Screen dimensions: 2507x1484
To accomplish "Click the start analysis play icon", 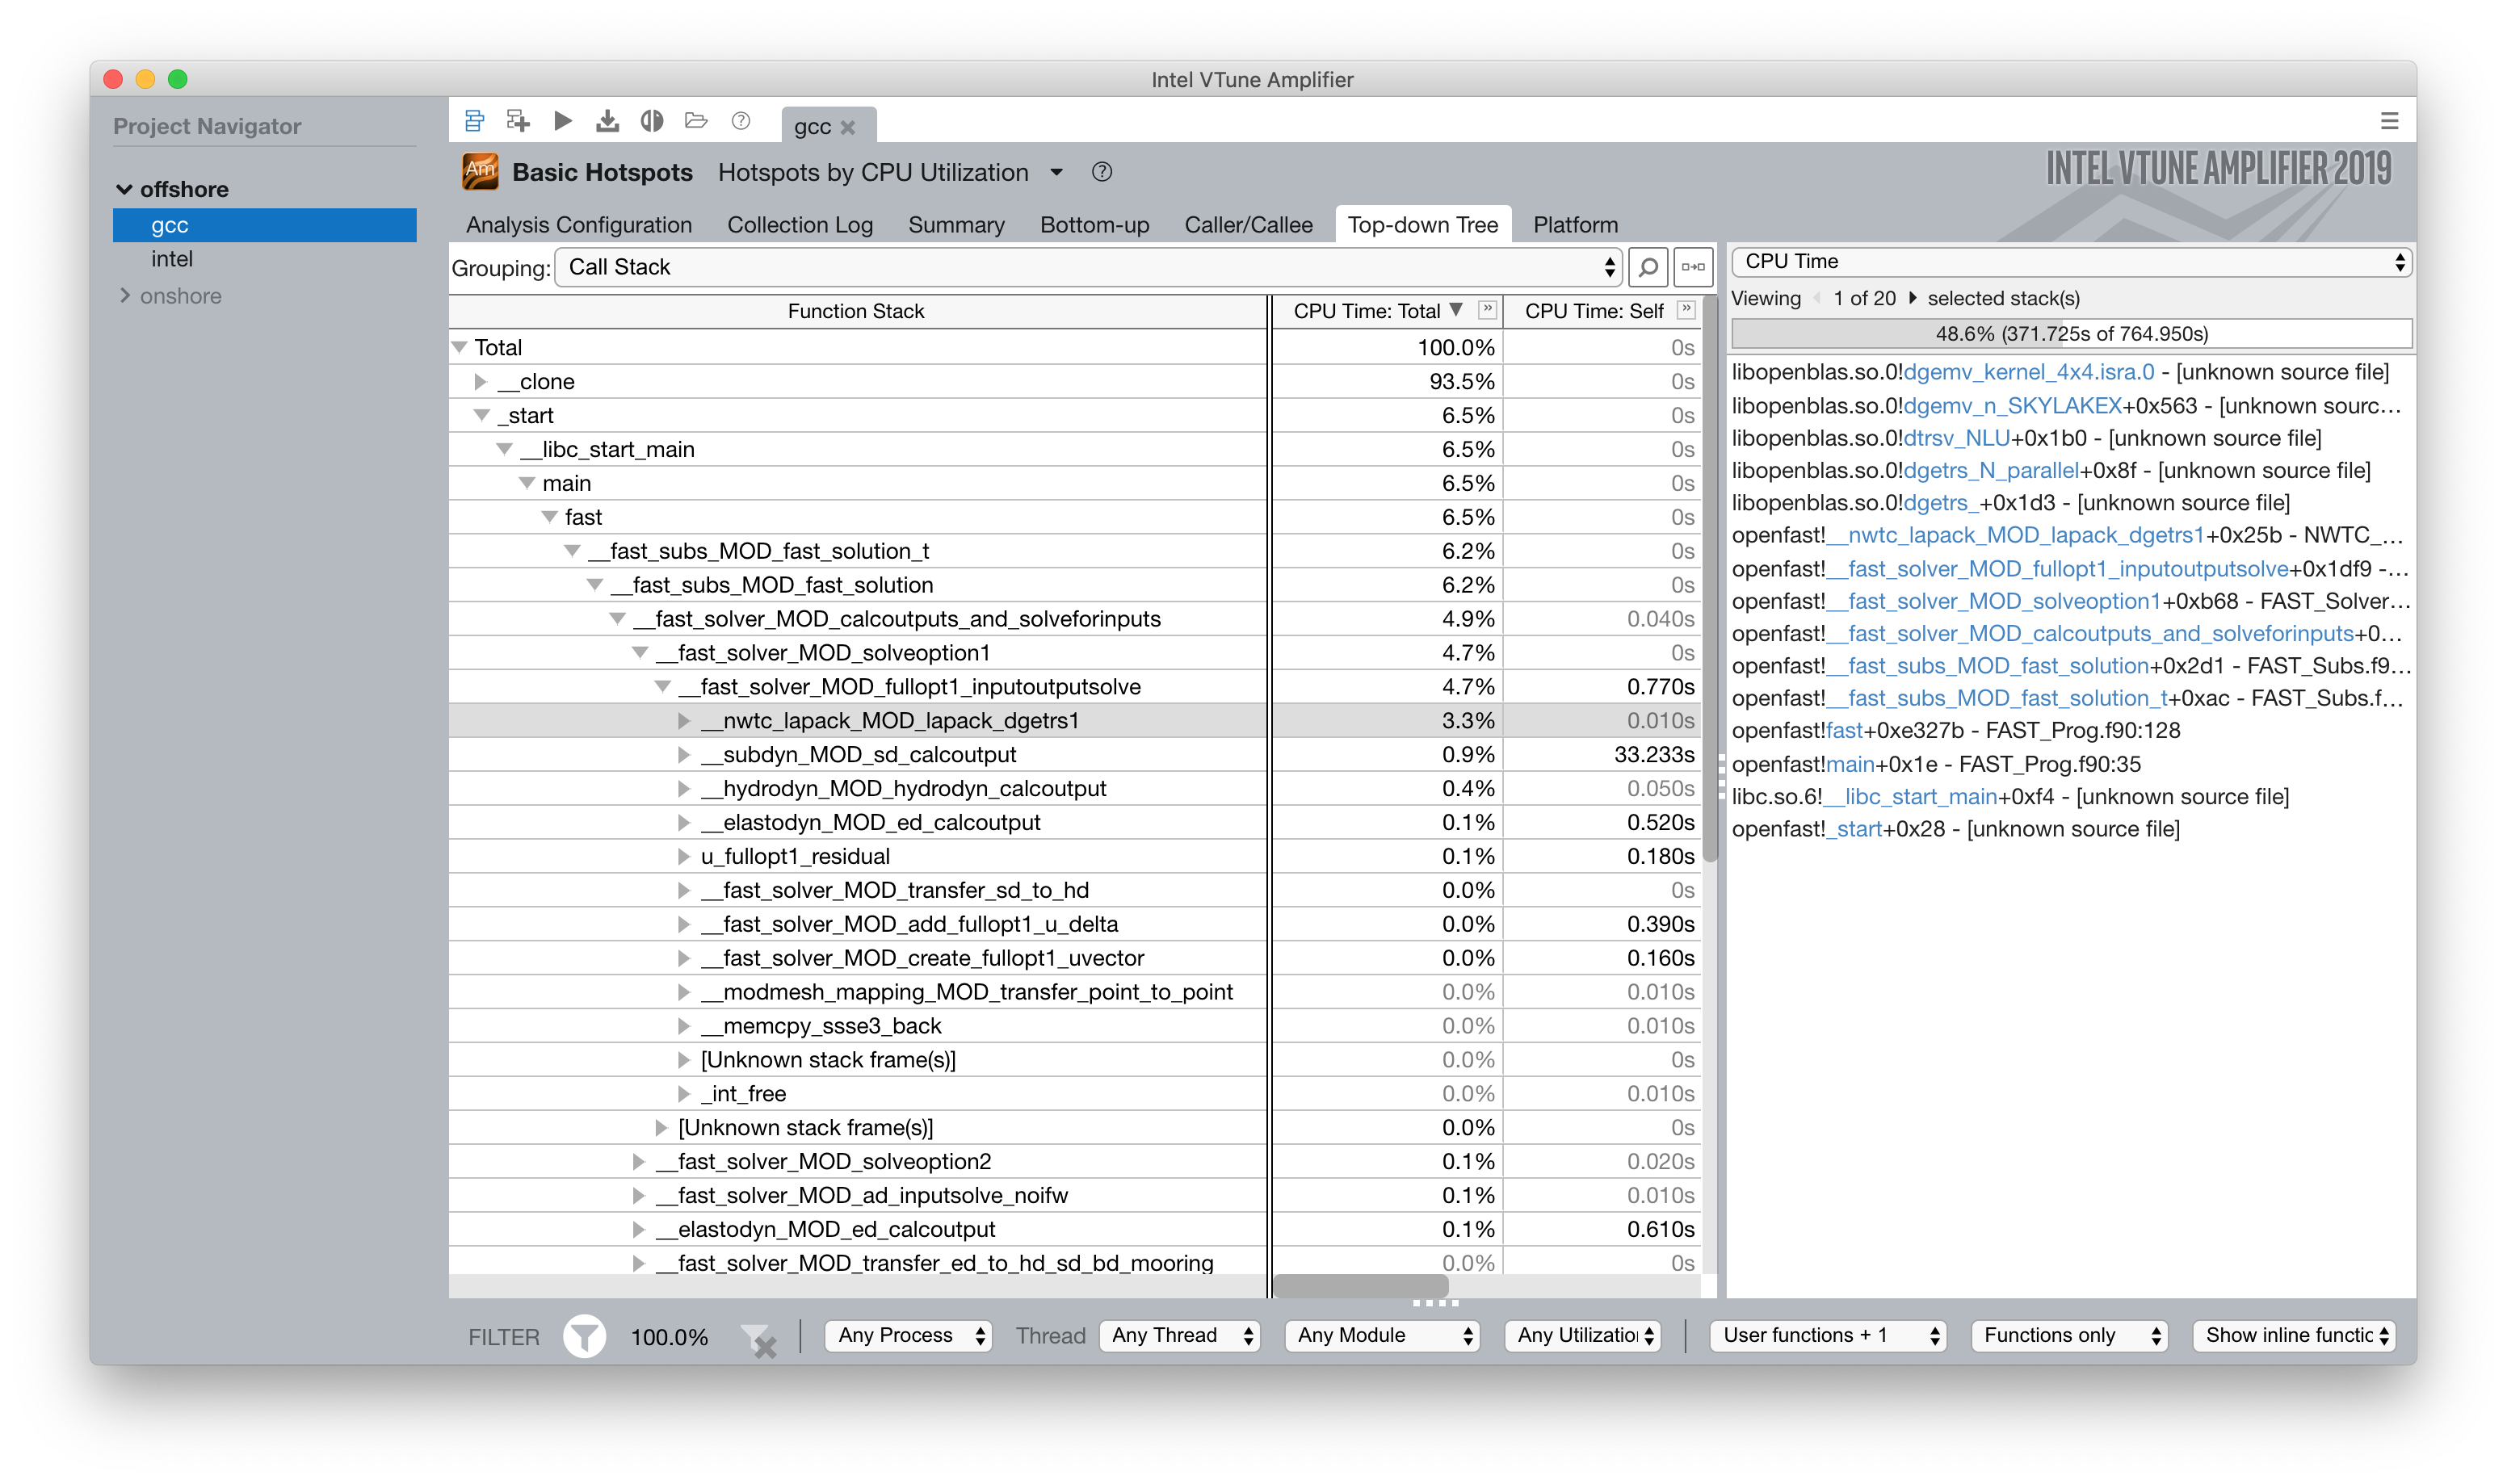I will [x=563, y=122].
